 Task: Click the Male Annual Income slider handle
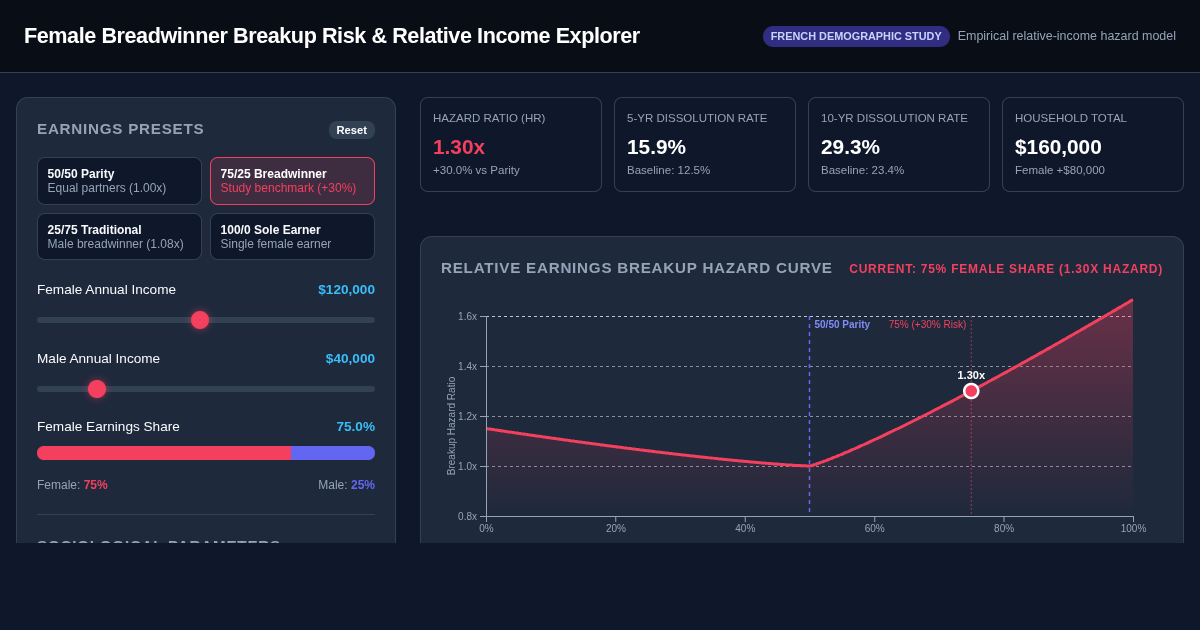coord(97,389)
